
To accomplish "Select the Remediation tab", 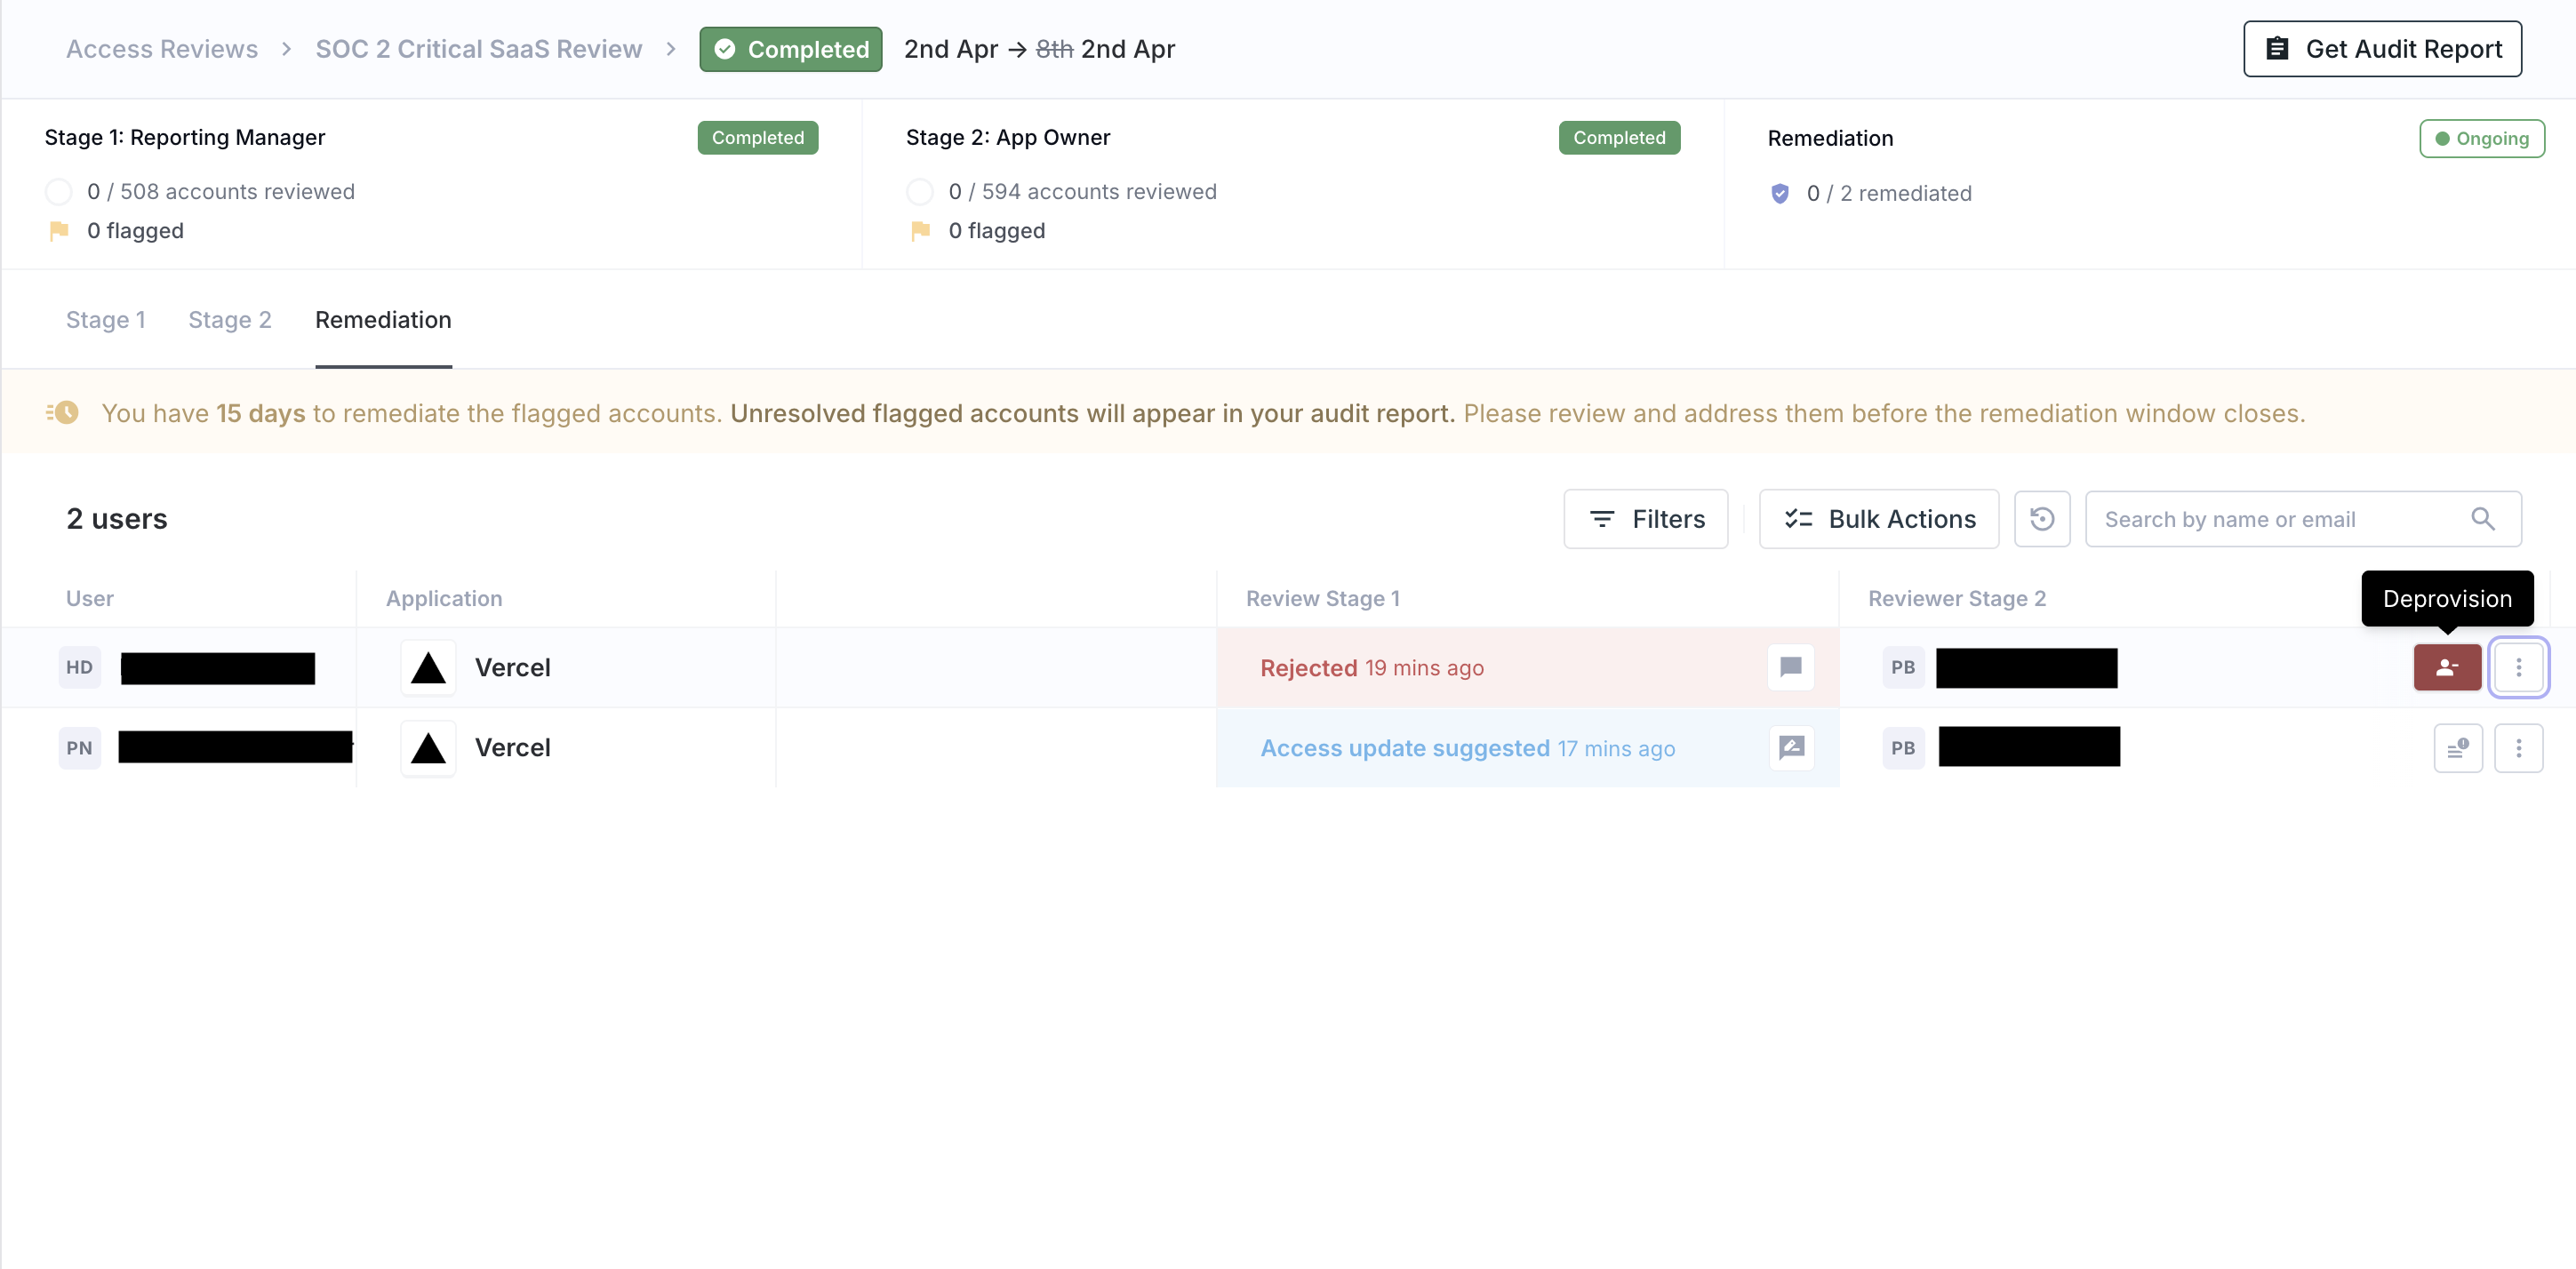I will click(383, 320).
